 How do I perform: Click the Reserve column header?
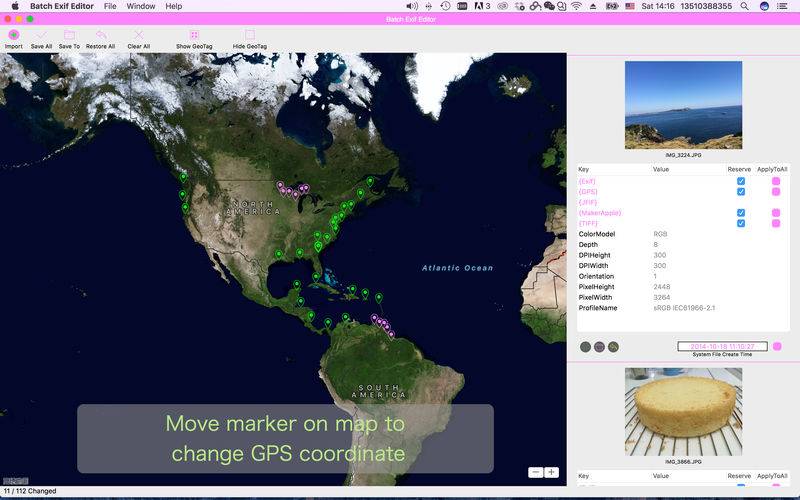[739, 169]
